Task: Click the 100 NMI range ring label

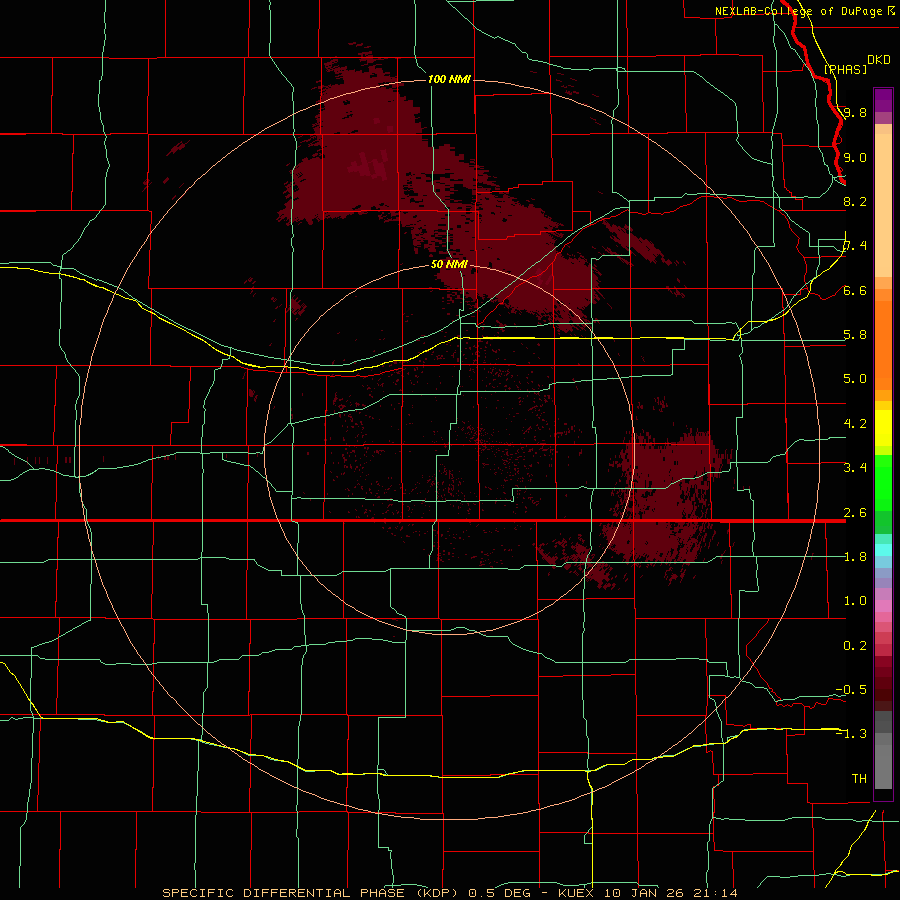Action: [x=449, y=79]
